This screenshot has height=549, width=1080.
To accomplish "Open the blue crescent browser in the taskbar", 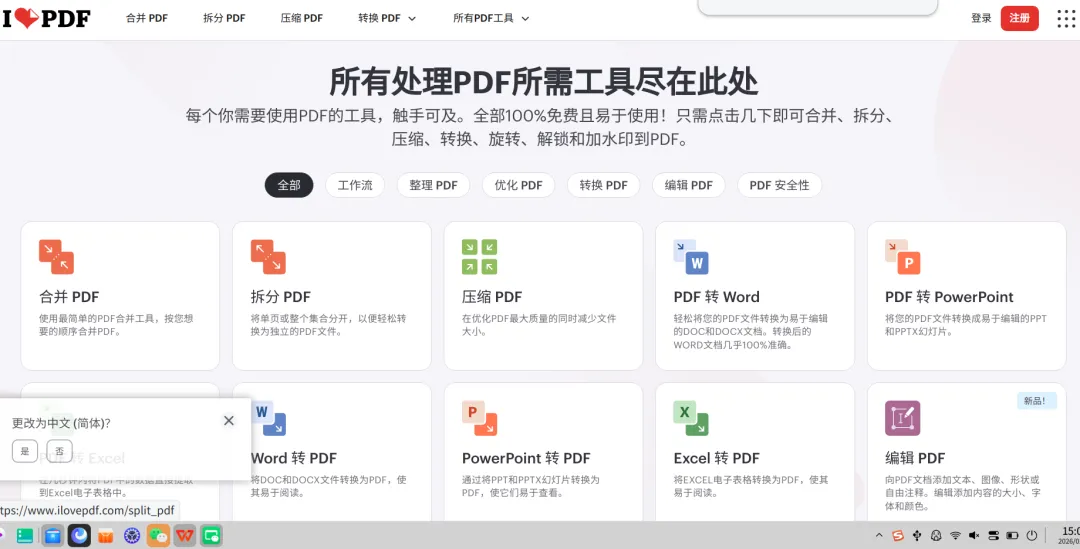I will click(x=79, y=535).
